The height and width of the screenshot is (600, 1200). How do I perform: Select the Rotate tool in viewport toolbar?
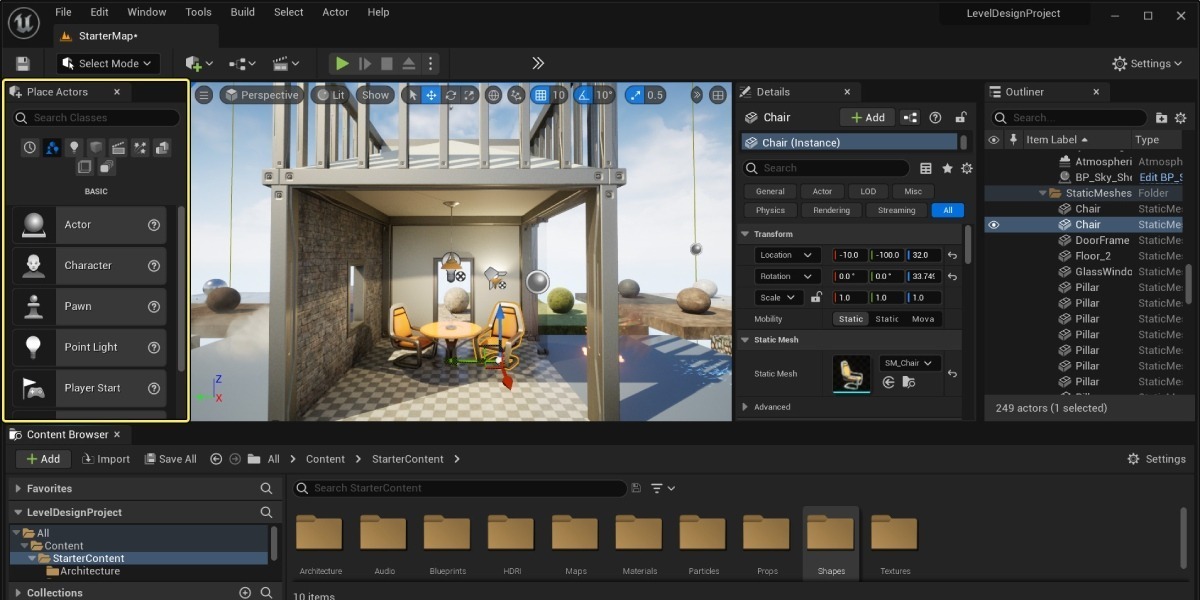[x=450, y=94]
